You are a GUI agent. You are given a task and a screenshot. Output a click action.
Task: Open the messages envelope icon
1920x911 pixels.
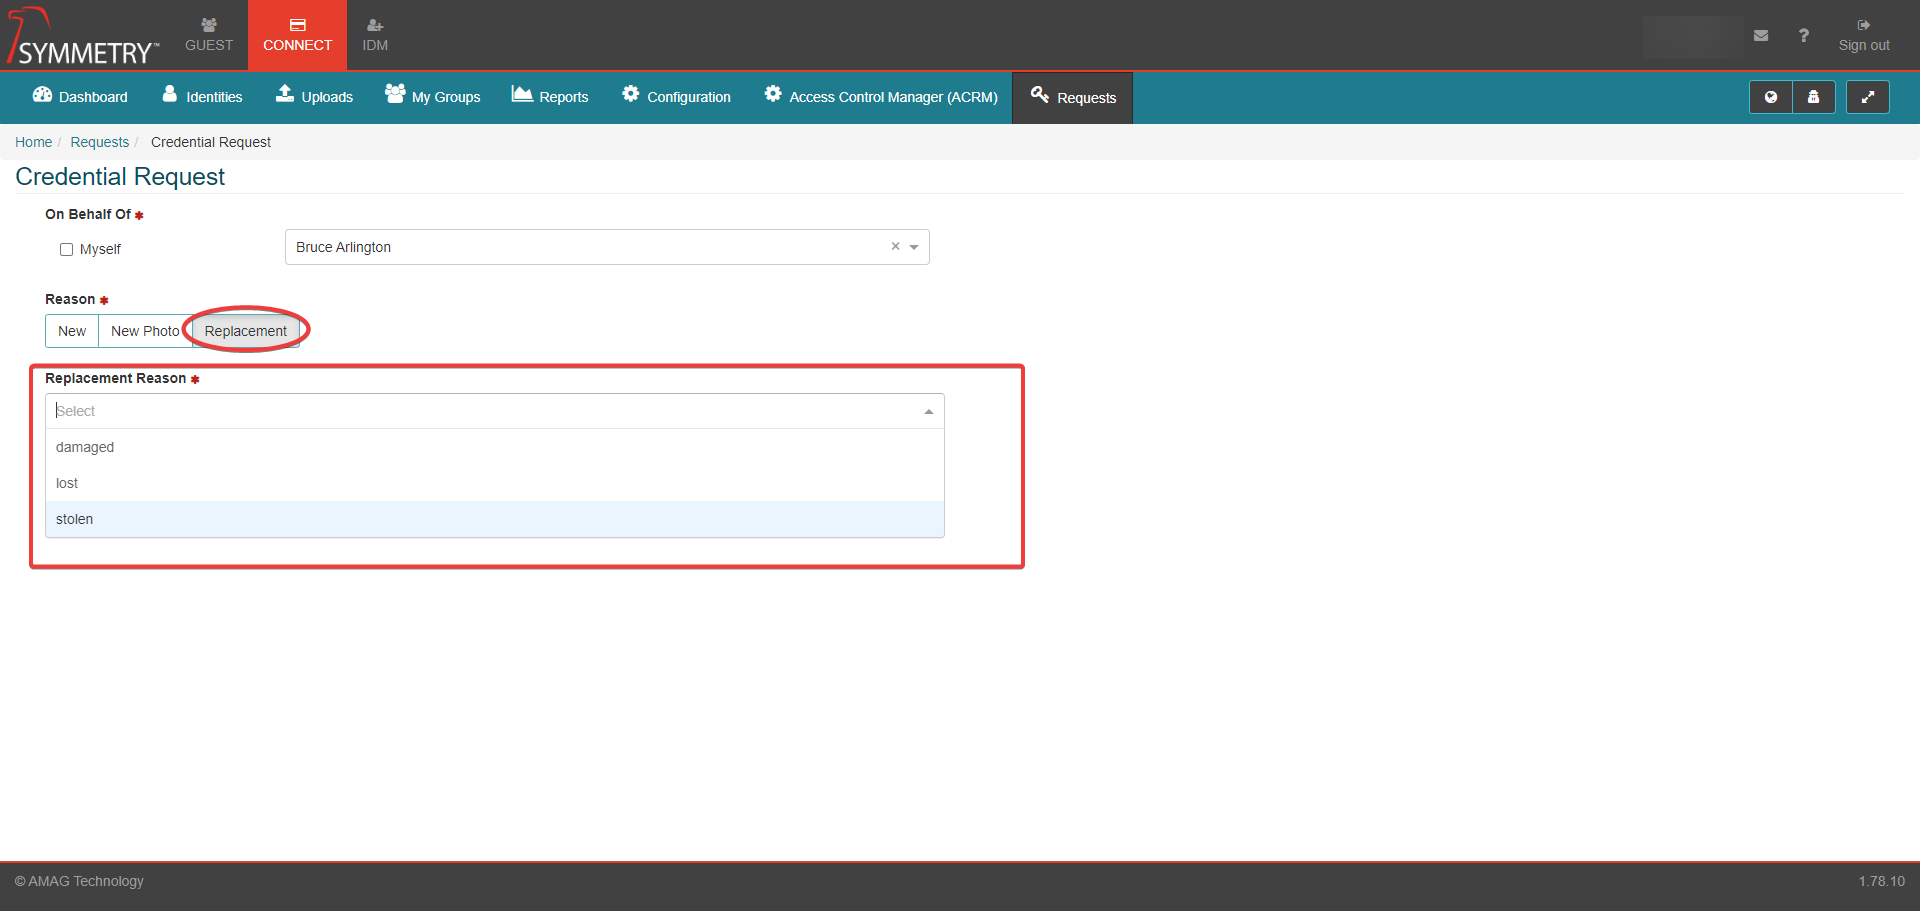pyautogui.click(x=1761, y=35)
